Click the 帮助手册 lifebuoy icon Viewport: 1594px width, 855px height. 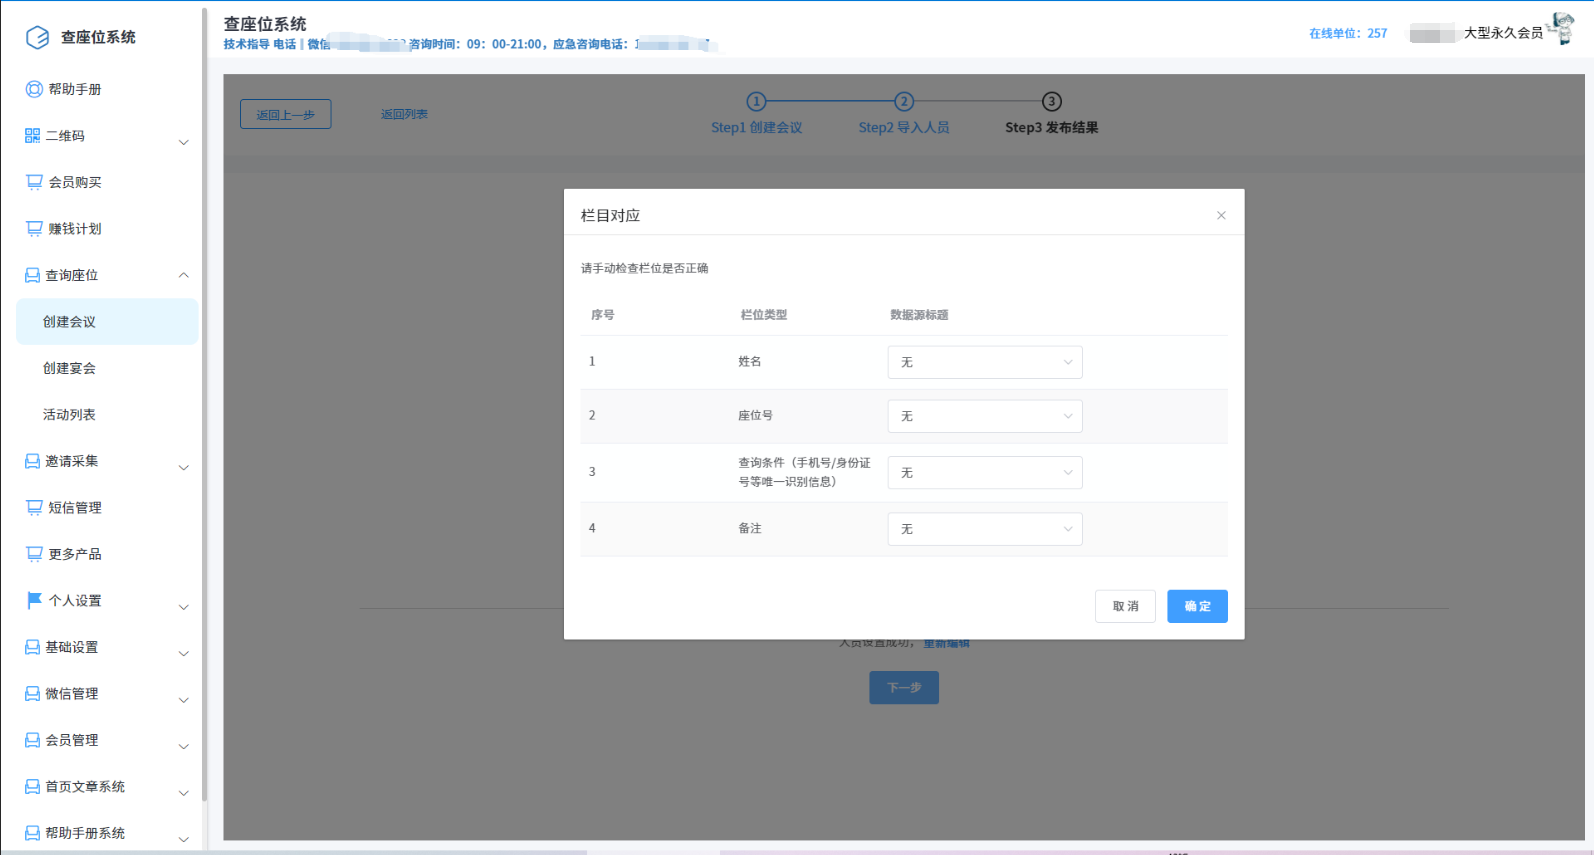pos(34,89)
